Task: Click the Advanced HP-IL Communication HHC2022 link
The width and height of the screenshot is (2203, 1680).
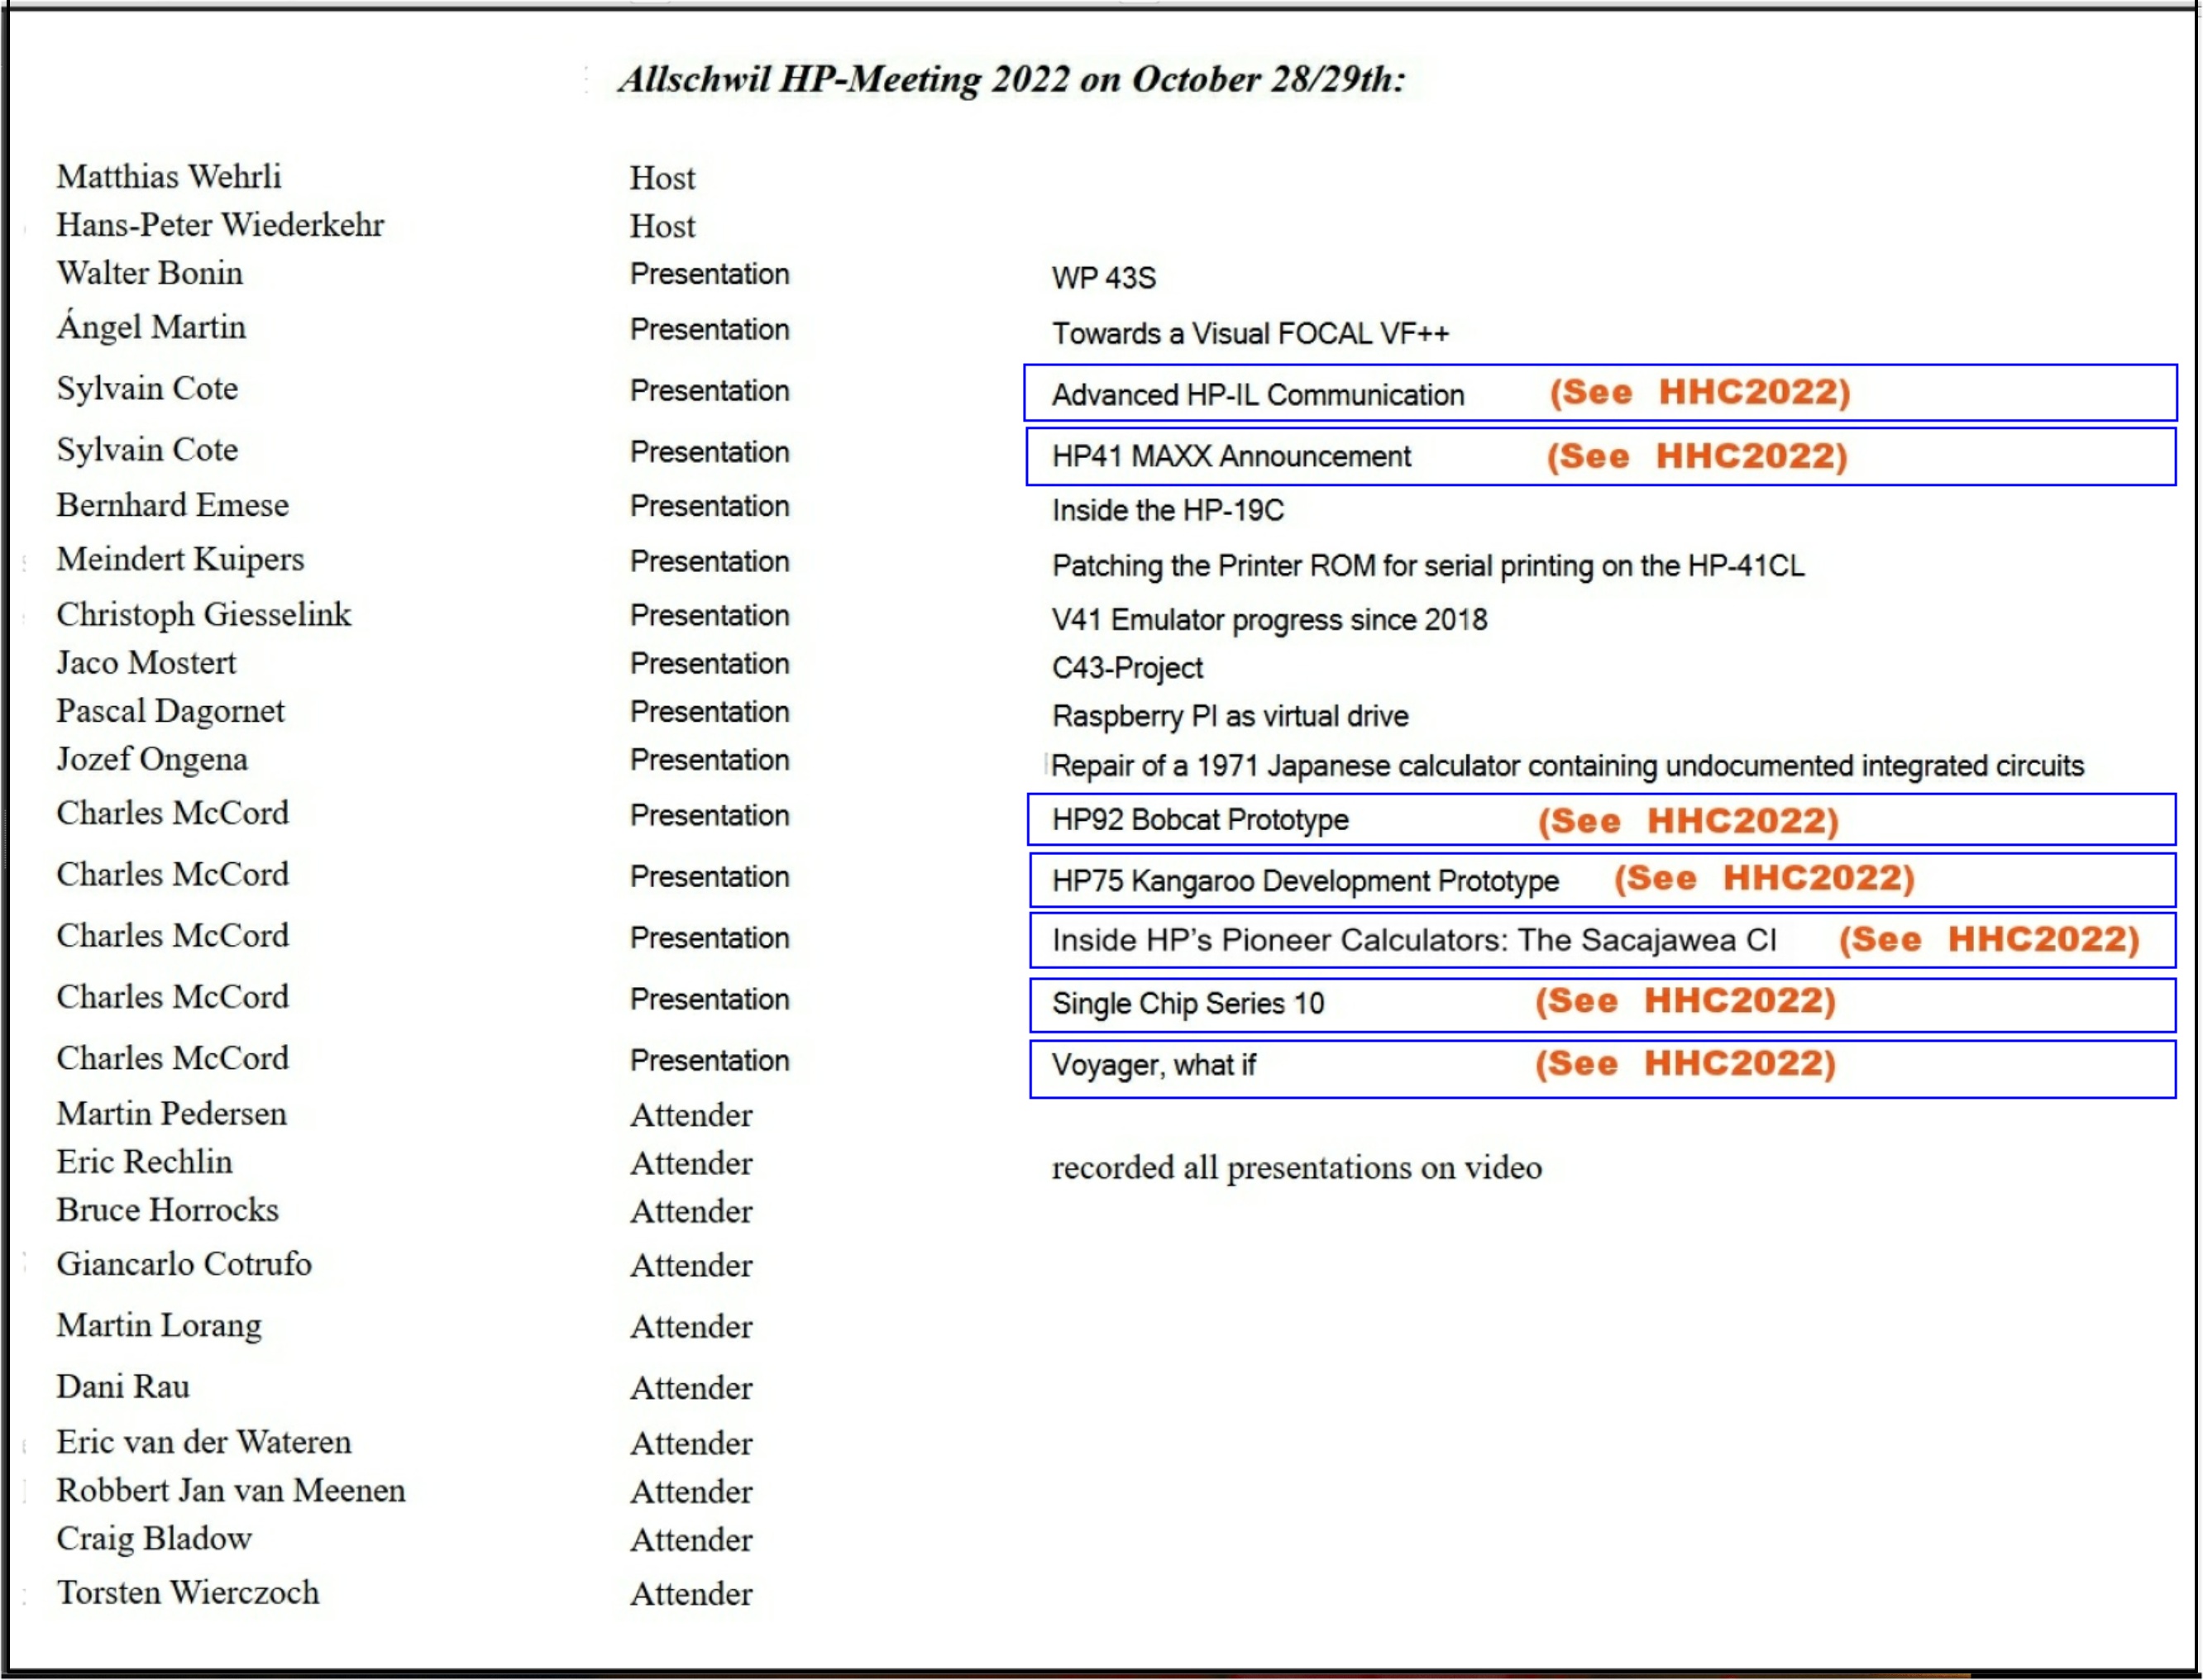Action: (1698, 392)
